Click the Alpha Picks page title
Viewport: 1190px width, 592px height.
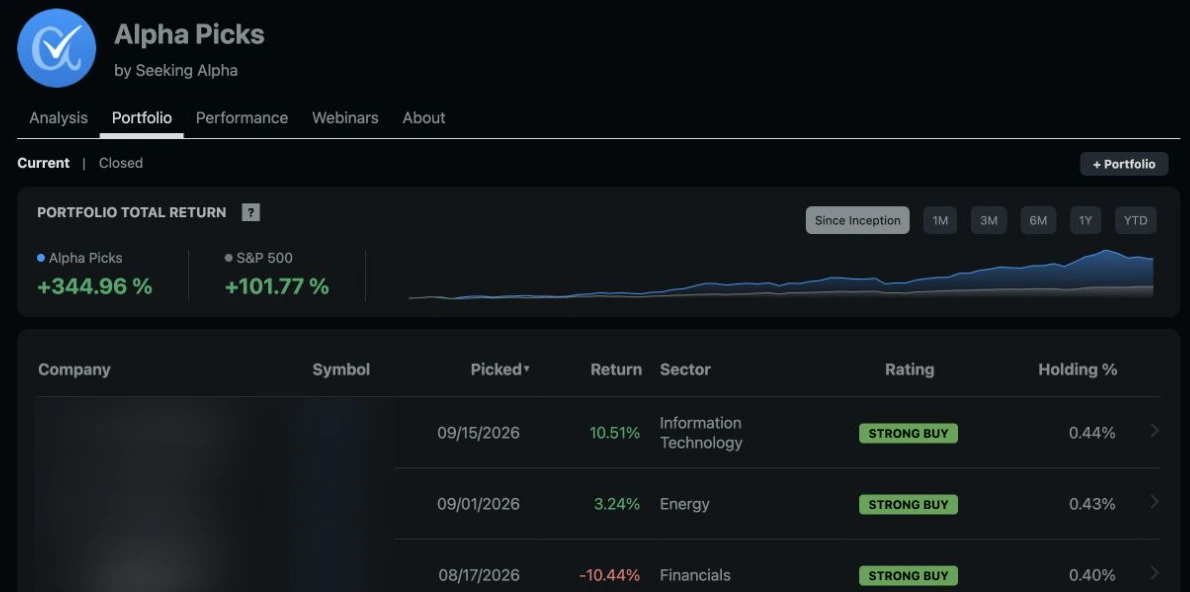[189, 34]
